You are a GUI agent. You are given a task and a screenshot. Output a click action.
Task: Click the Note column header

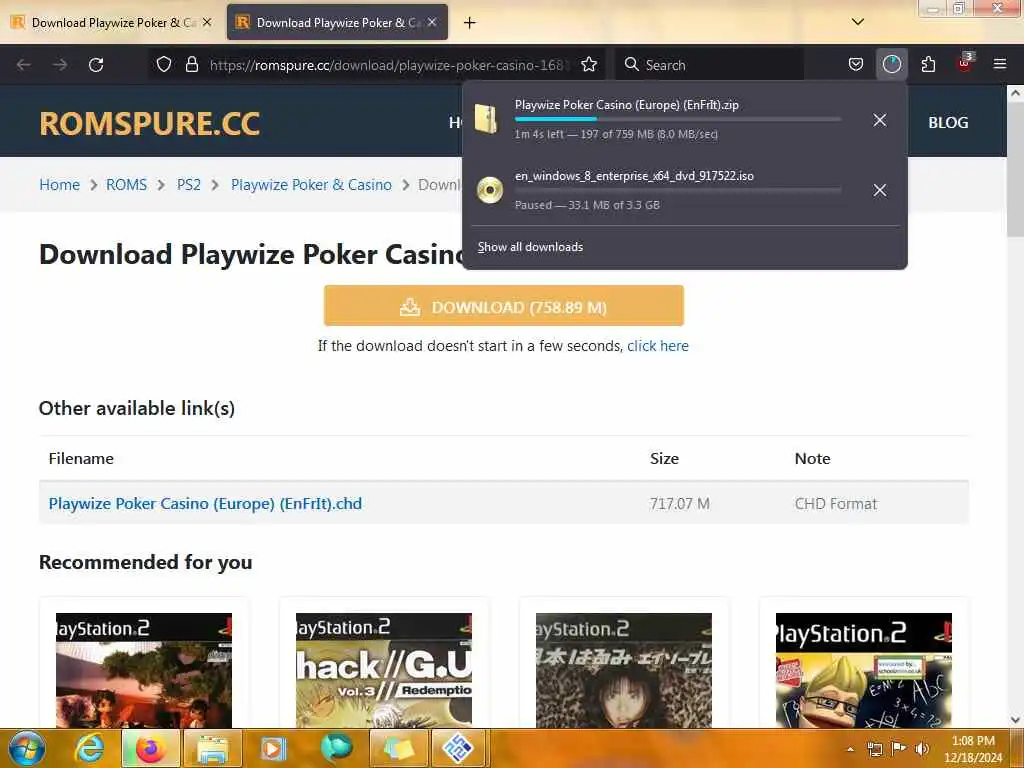coord(812,458)
